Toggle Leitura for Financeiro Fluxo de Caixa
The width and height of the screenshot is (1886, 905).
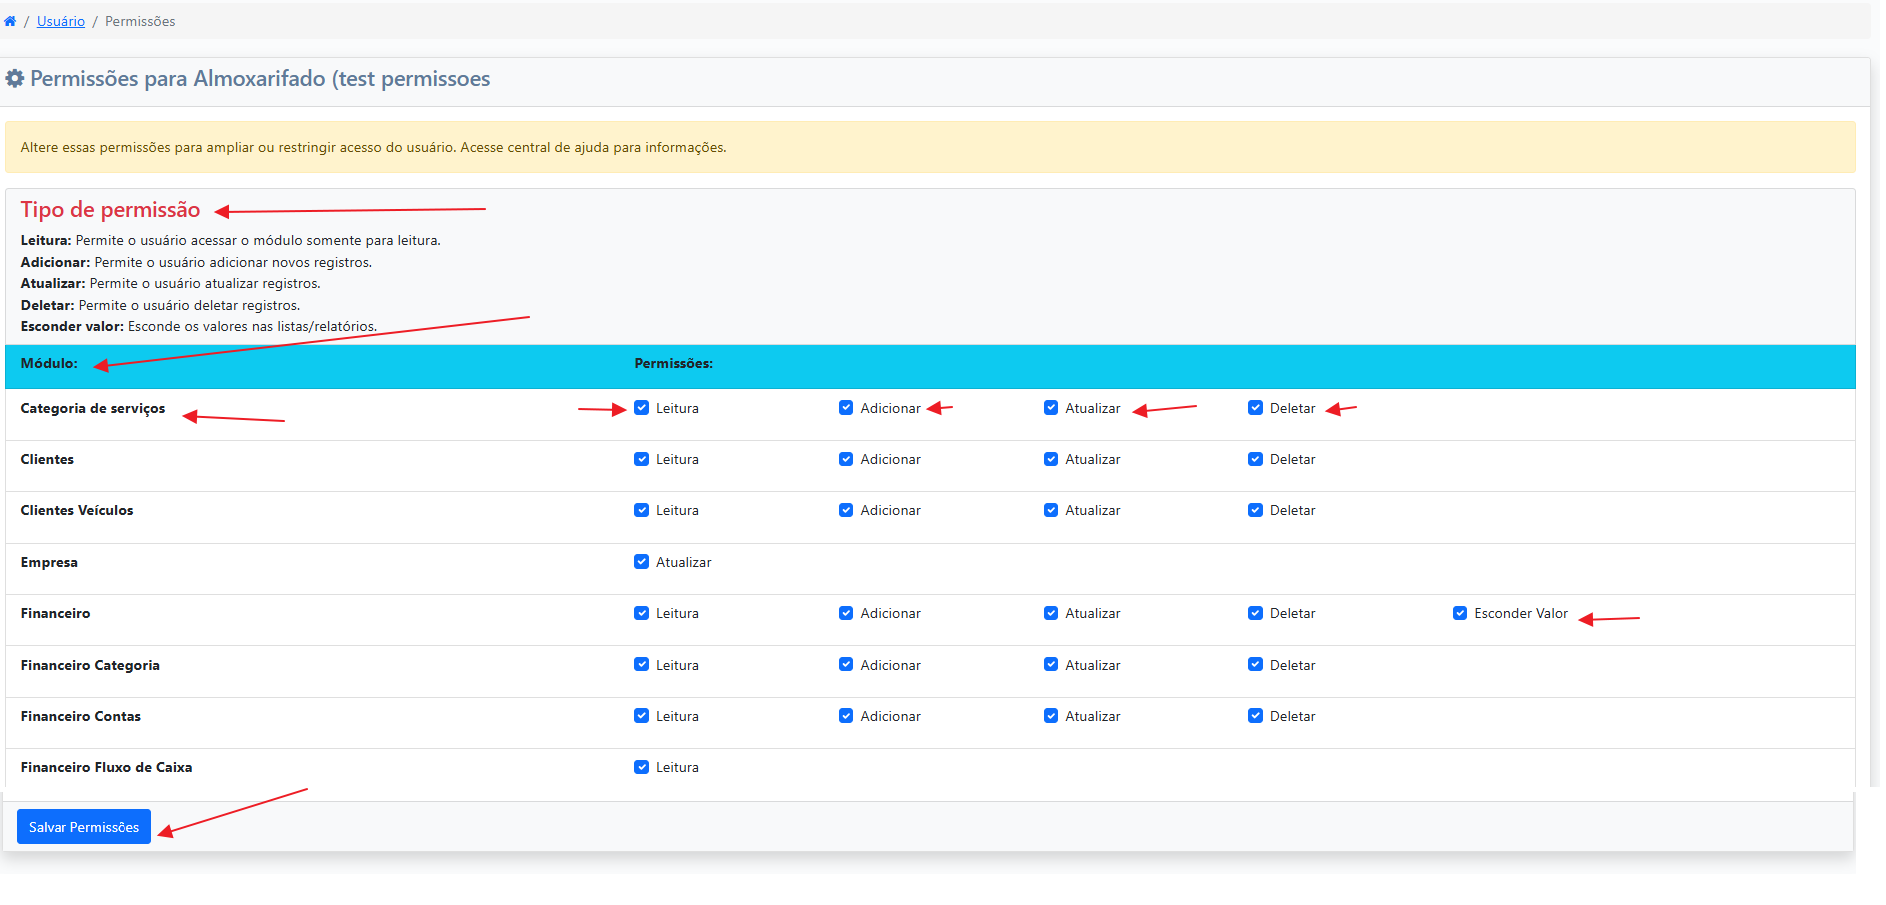coord(642,767)
